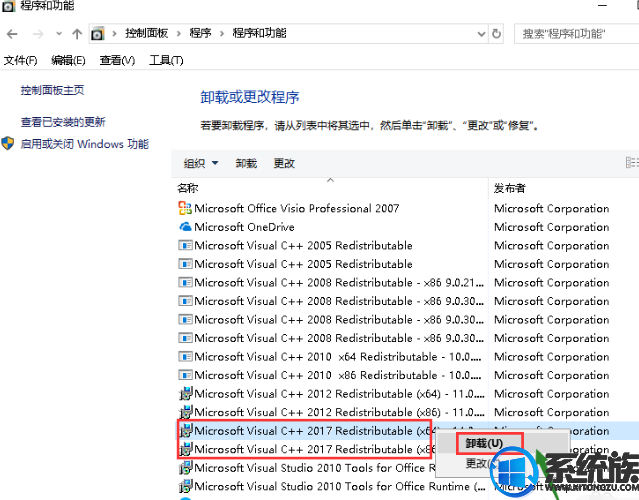Refresh the Programs and Features list
This screenshot has width=639, height=500.
click(496, 34)
